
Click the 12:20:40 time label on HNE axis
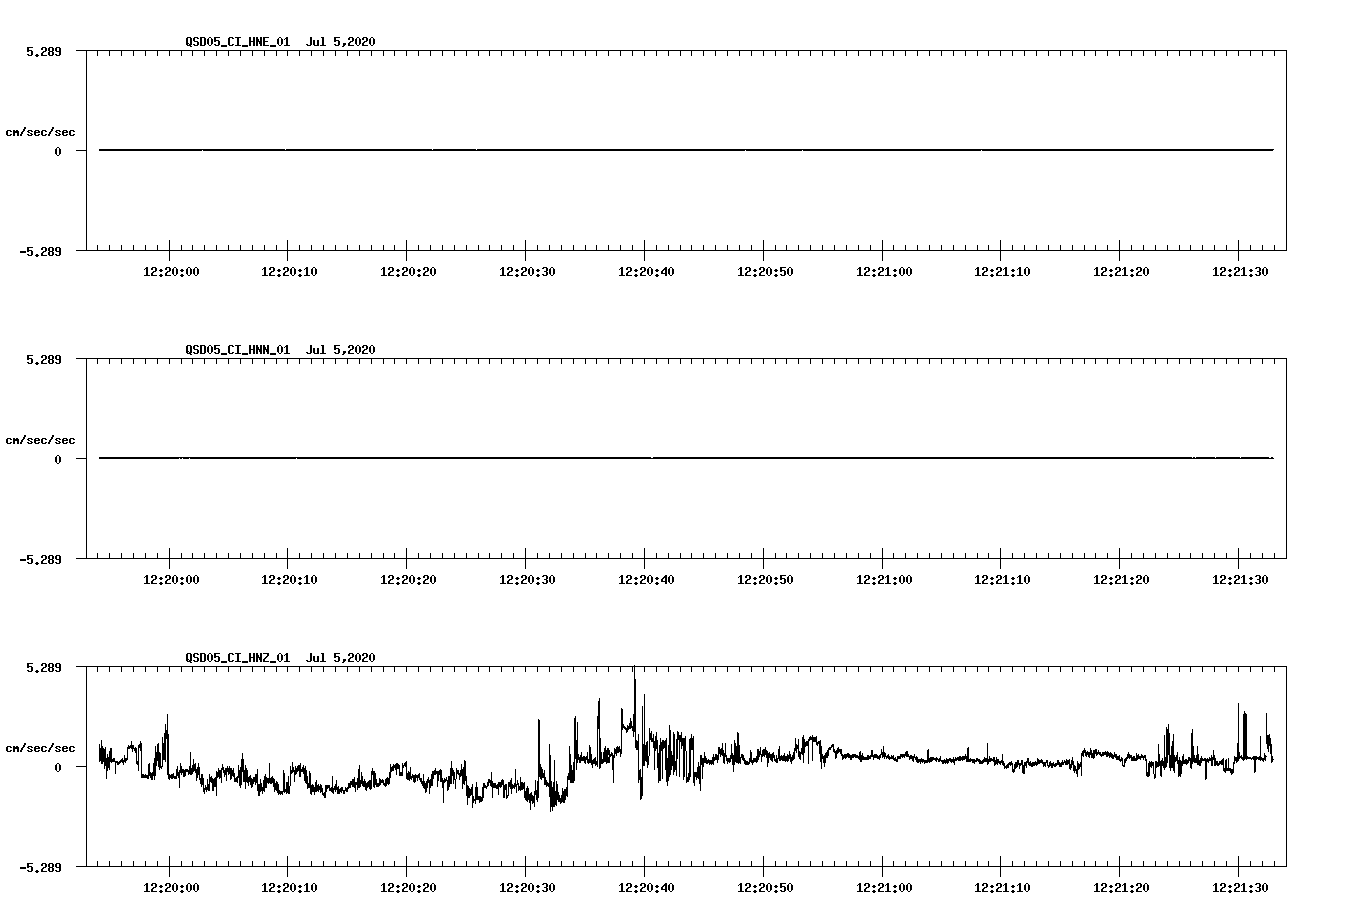(x=646, y=271)
